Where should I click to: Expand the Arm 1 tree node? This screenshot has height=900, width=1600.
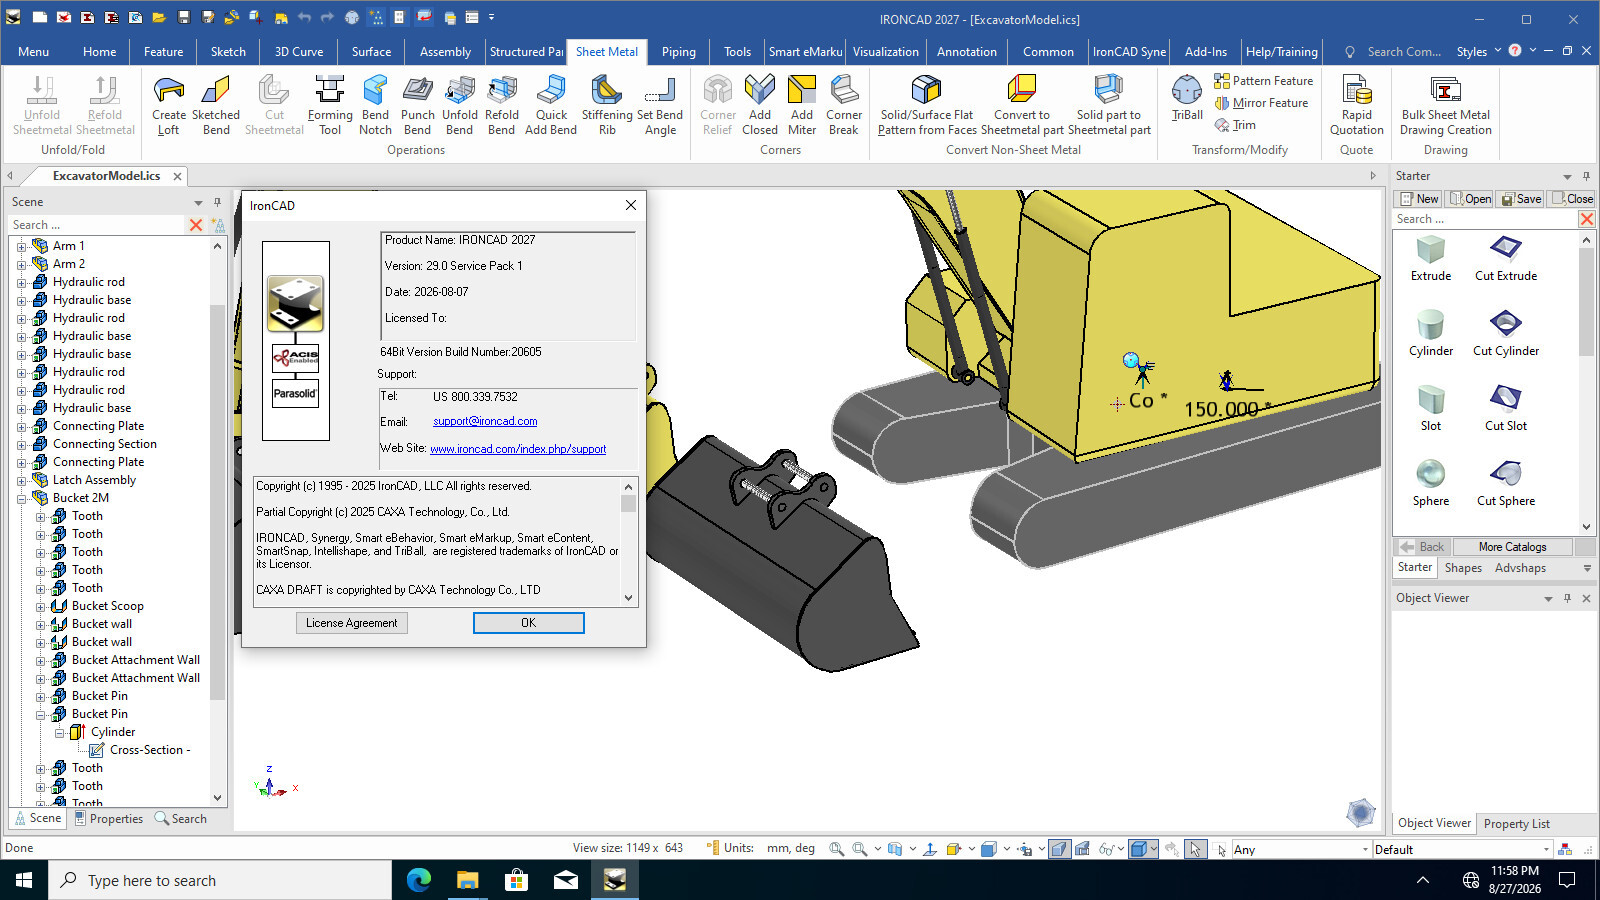point(21,247)
